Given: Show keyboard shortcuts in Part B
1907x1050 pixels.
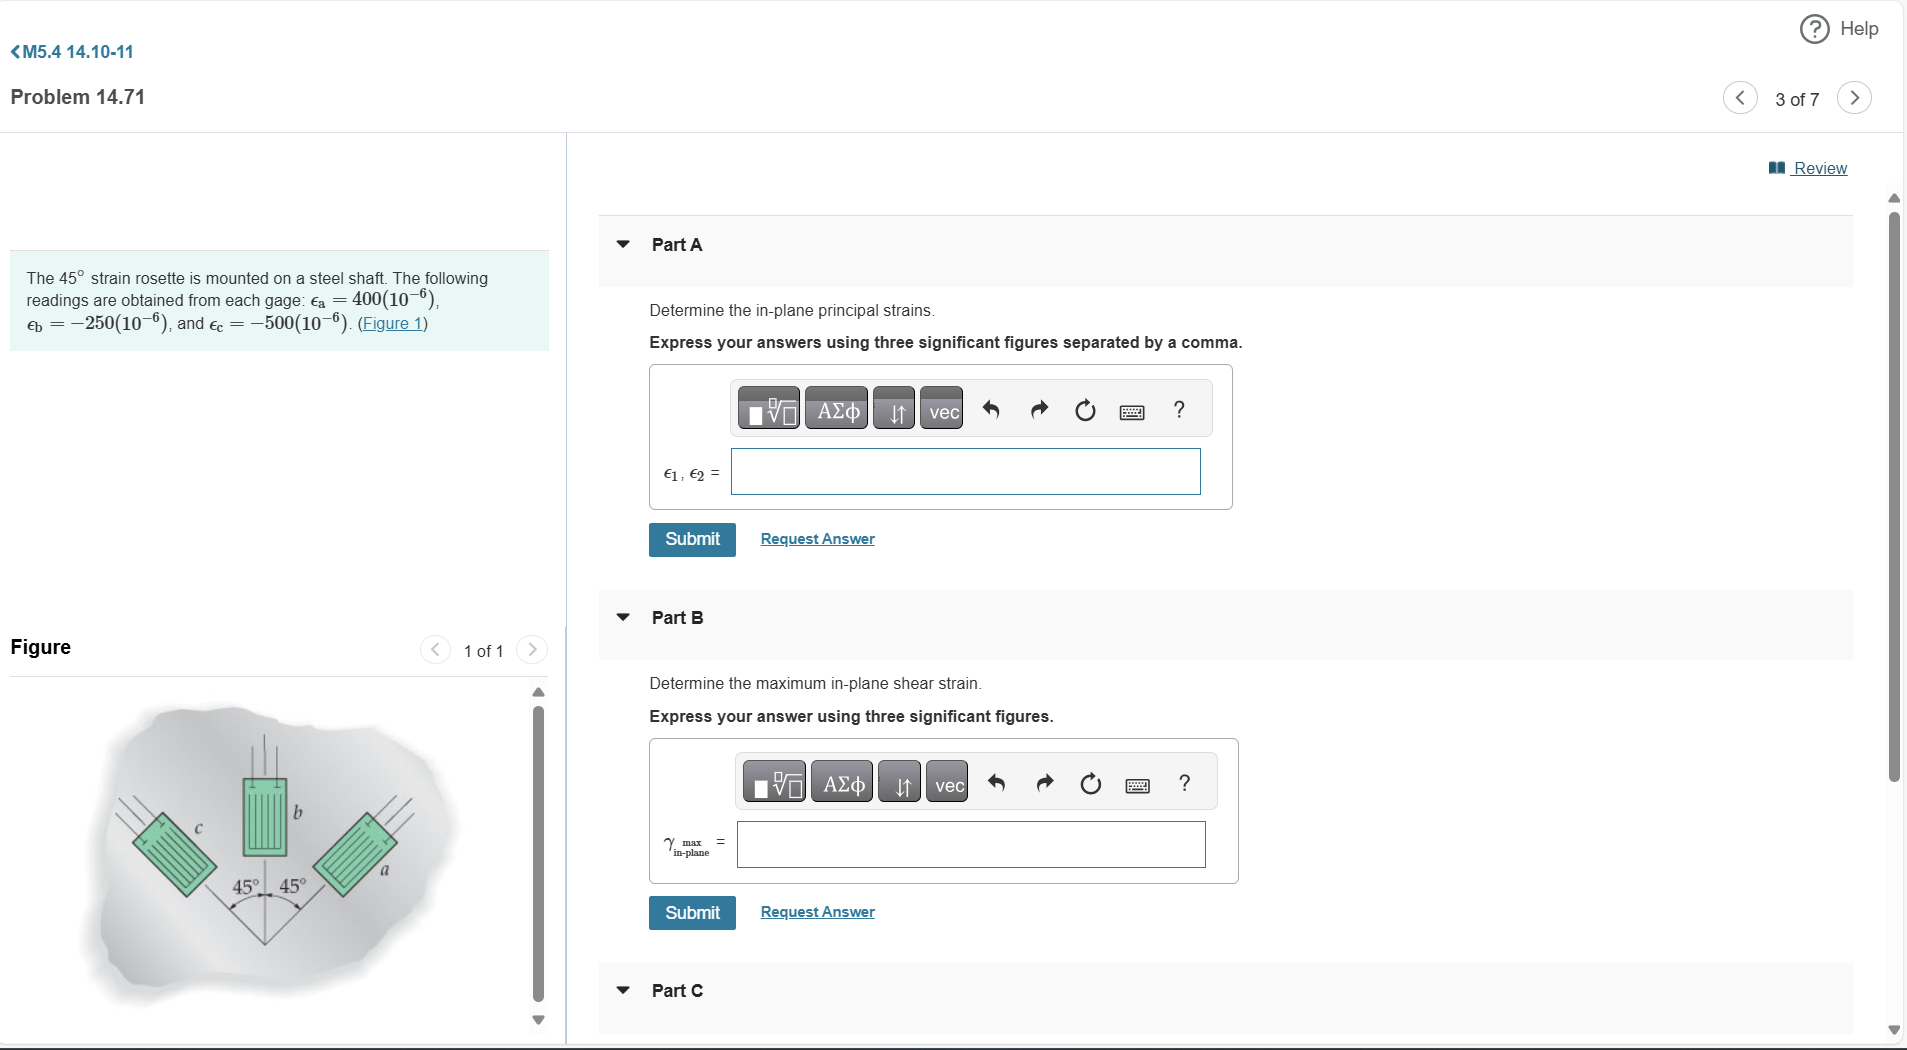Looking at the screenshot, I should [x=1138, y=785].
